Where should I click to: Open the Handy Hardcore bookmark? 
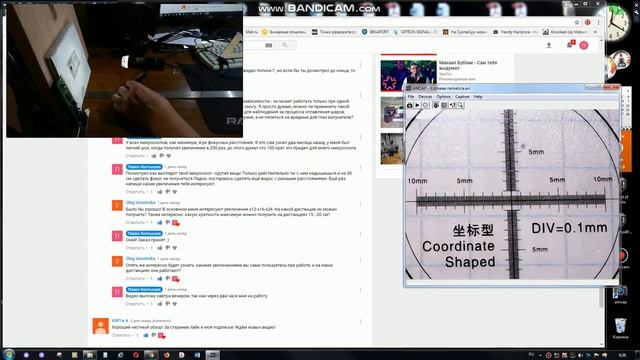coord(516,32)
